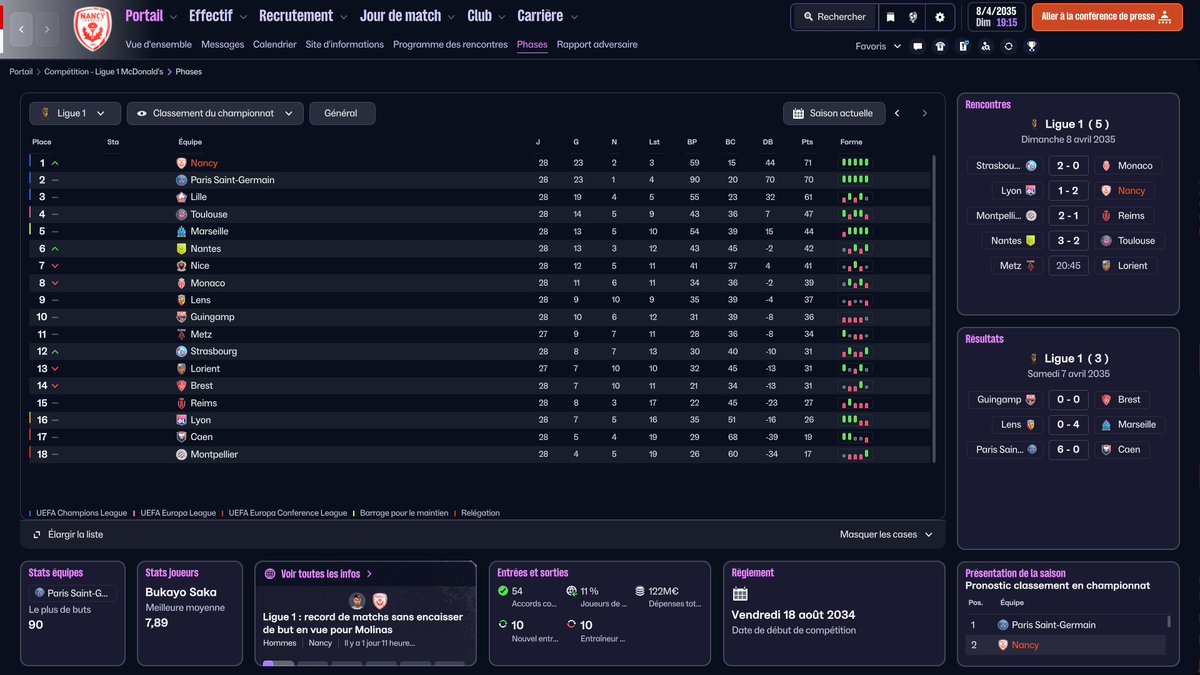Viewport: 1200px width, 675px height.
Task: Expand the Favoris dropdown
Action: pos(879,46)
